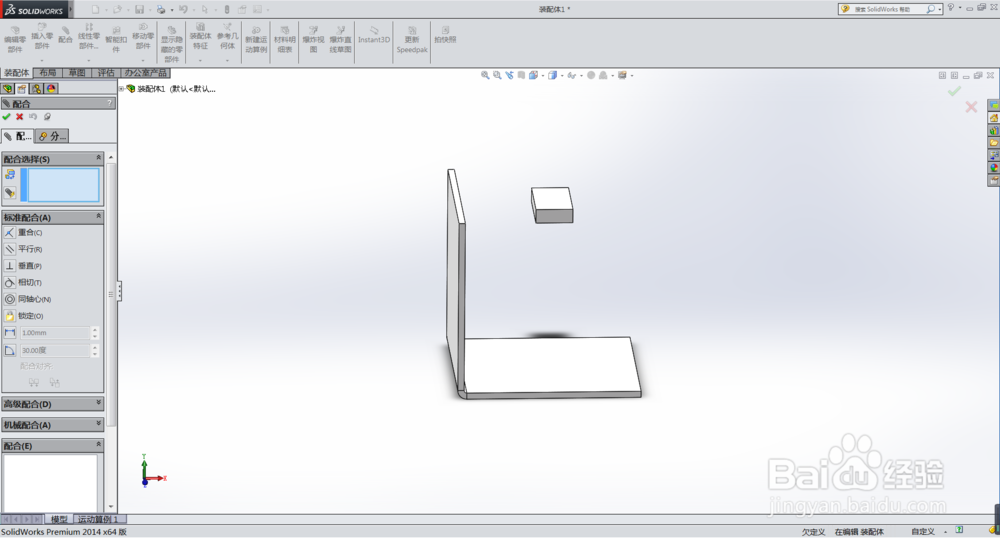1000x540 pixels.
Task: Expand the 装配体1 tree node
Action: click(121, 89)
